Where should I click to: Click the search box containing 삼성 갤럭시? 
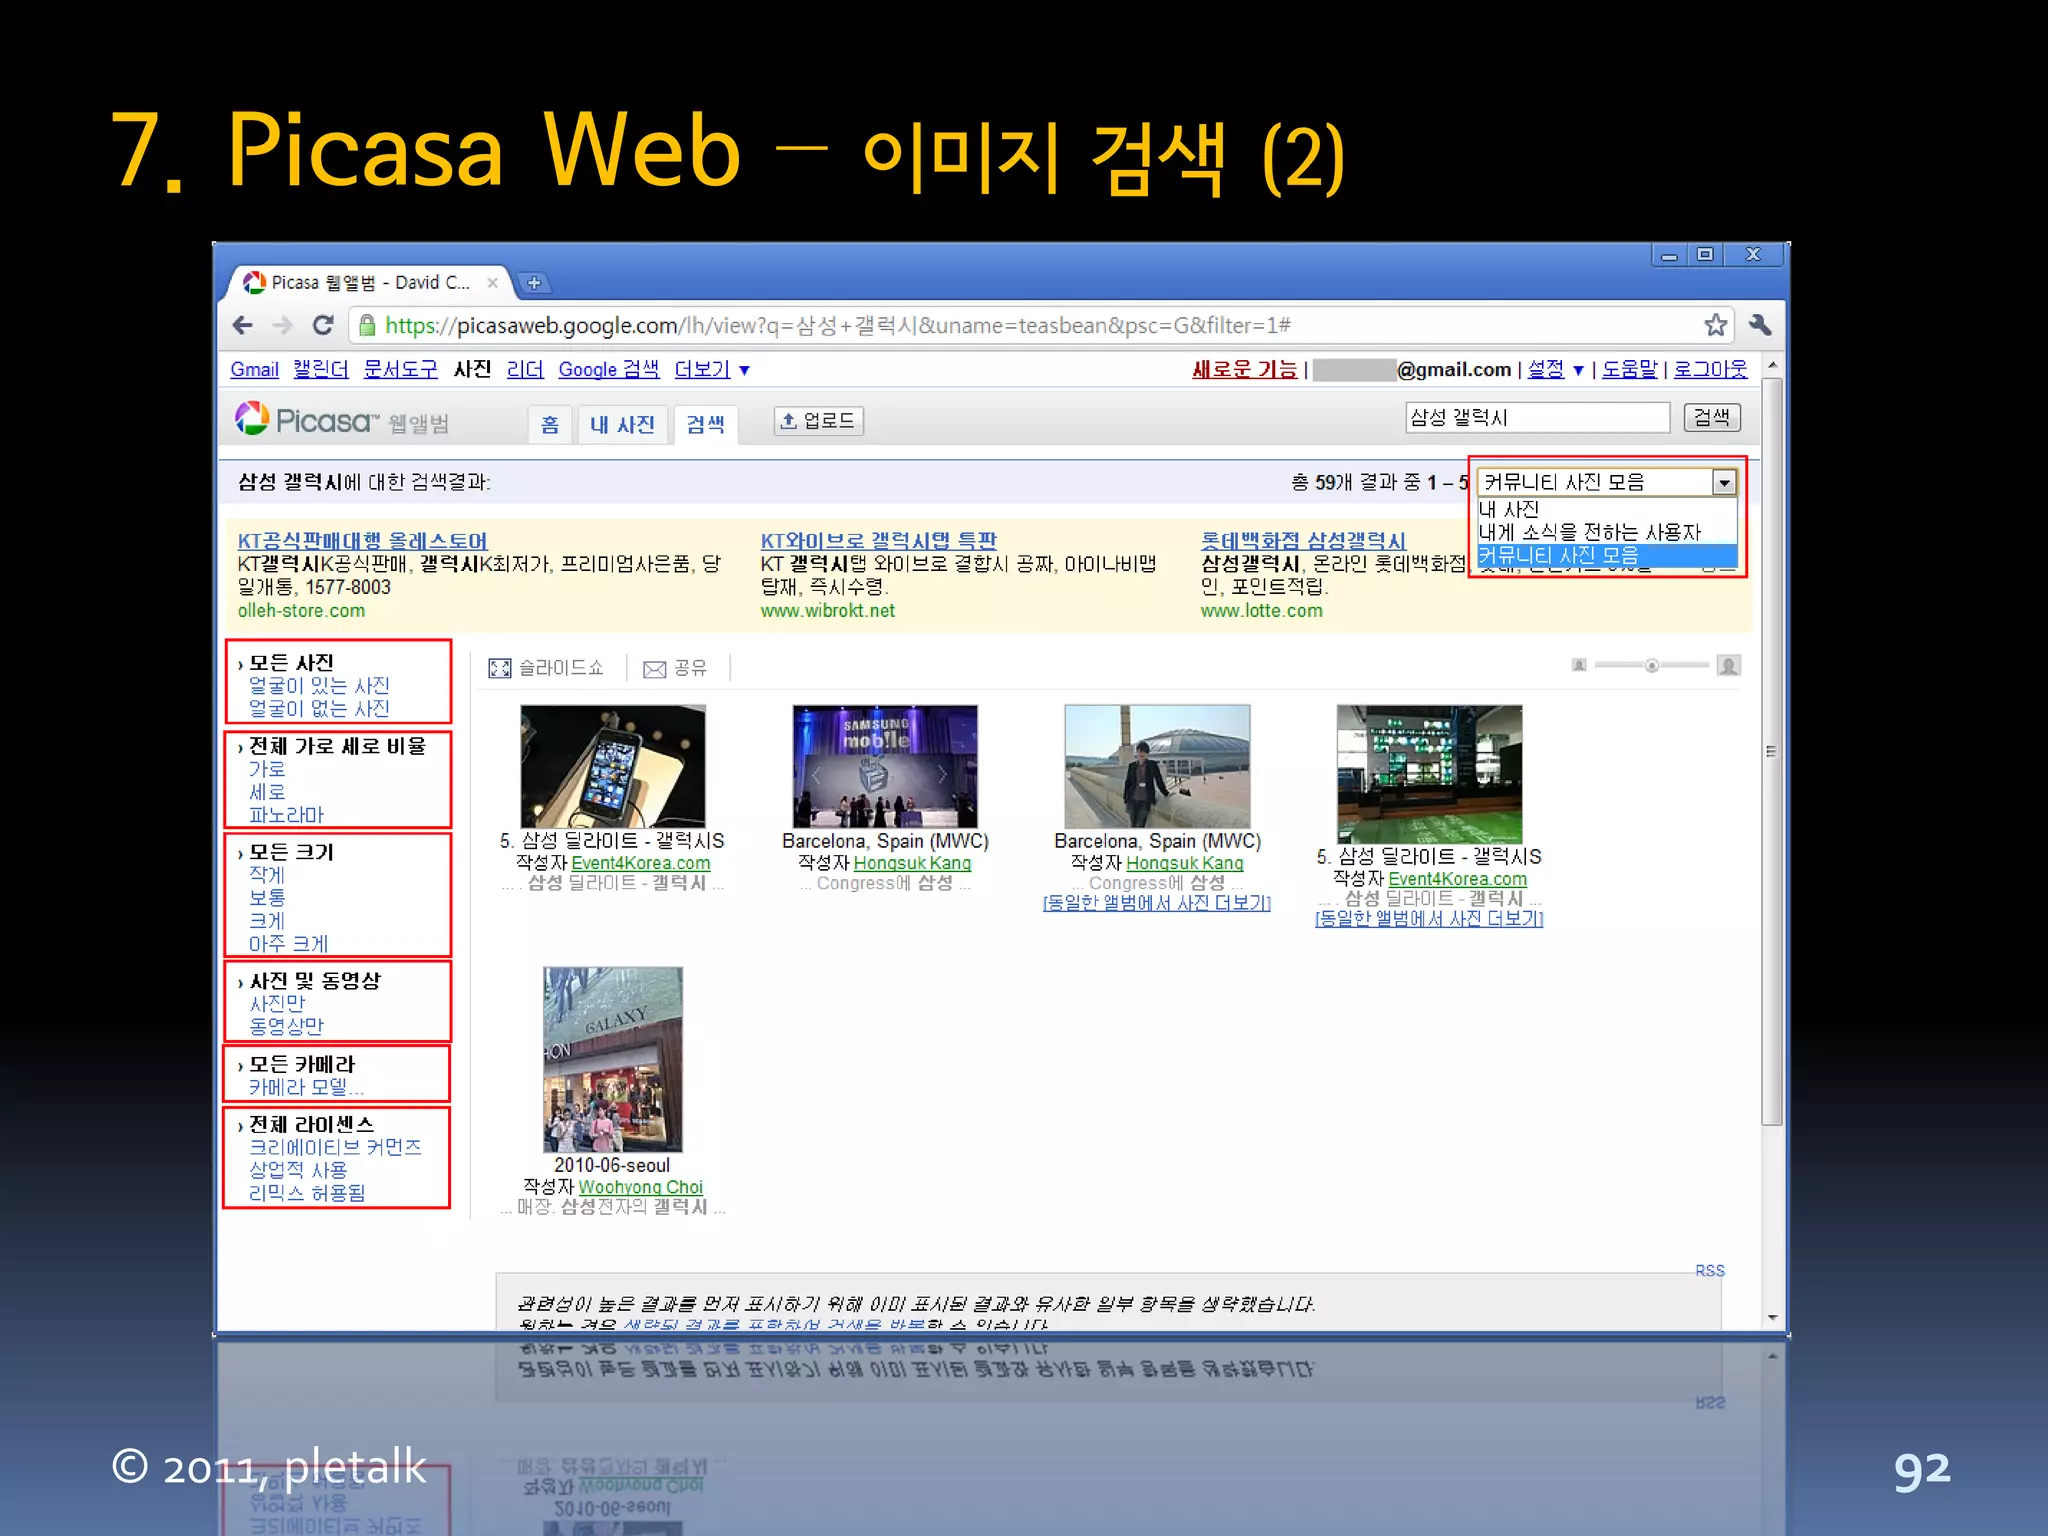[x=1537, y=418]
